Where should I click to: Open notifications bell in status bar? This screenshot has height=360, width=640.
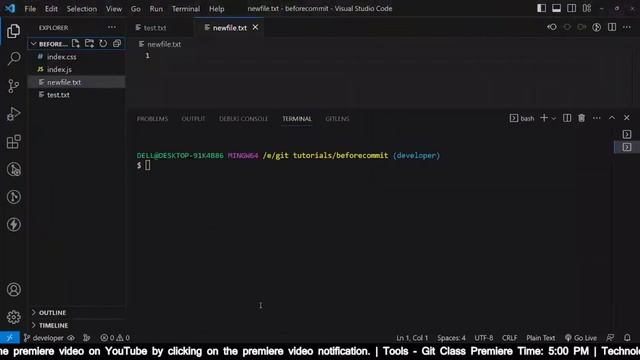(627, 338)
